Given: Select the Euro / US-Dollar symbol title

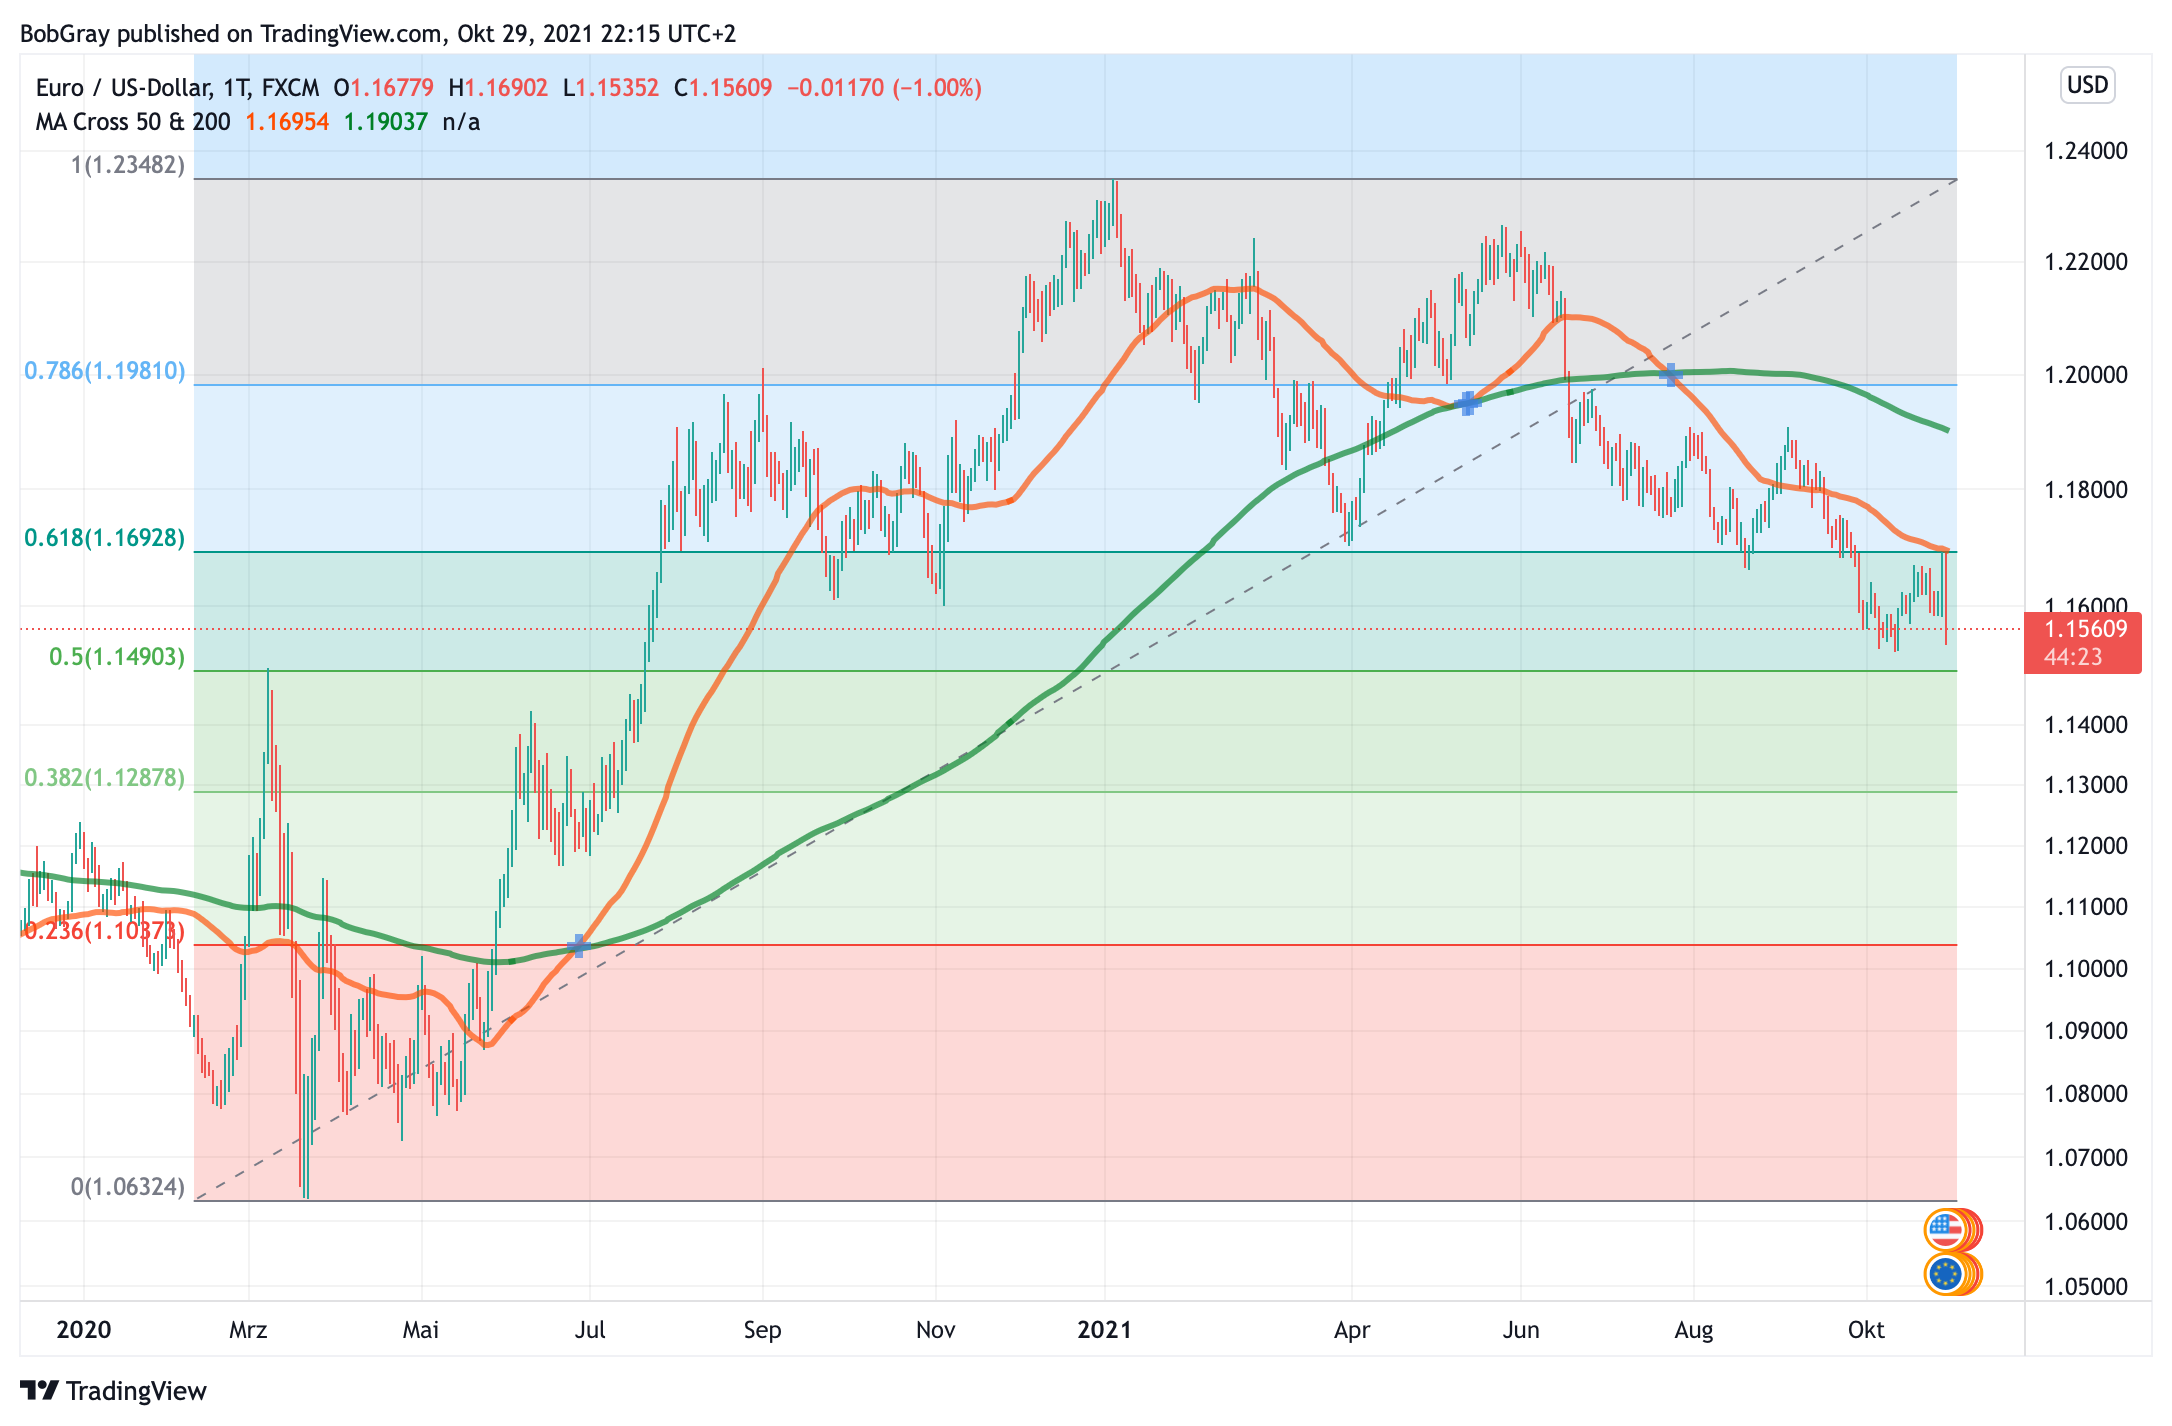Looking at the screenshot, I should pos(123,88).
